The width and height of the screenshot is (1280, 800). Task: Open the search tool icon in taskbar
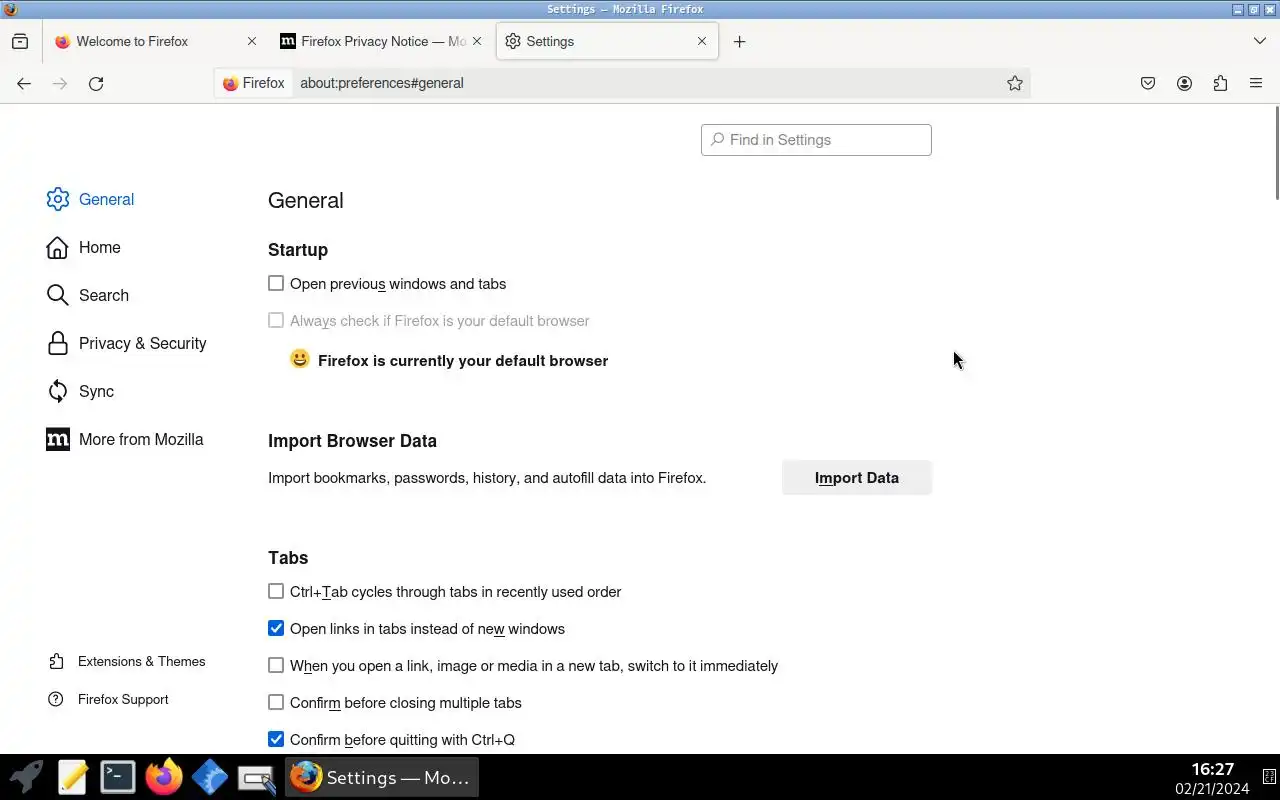coord(257,778)
